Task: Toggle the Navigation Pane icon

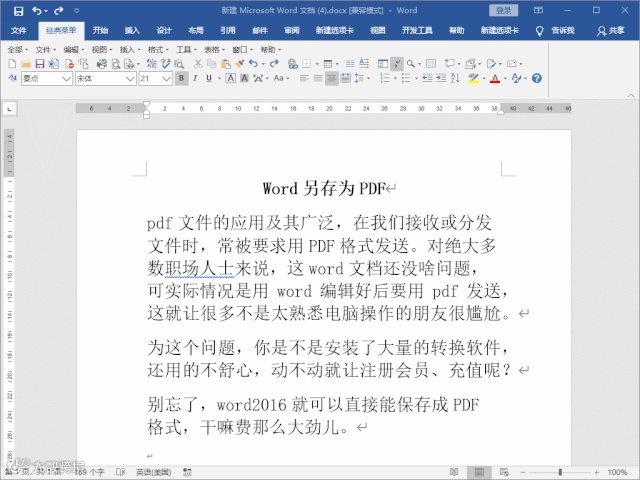Action: point(383,64)
